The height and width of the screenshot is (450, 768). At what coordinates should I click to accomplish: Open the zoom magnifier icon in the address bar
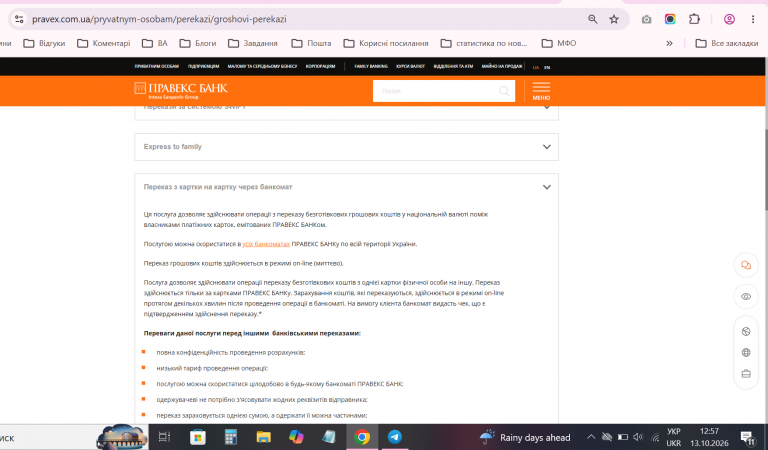(x=593, y=19)
